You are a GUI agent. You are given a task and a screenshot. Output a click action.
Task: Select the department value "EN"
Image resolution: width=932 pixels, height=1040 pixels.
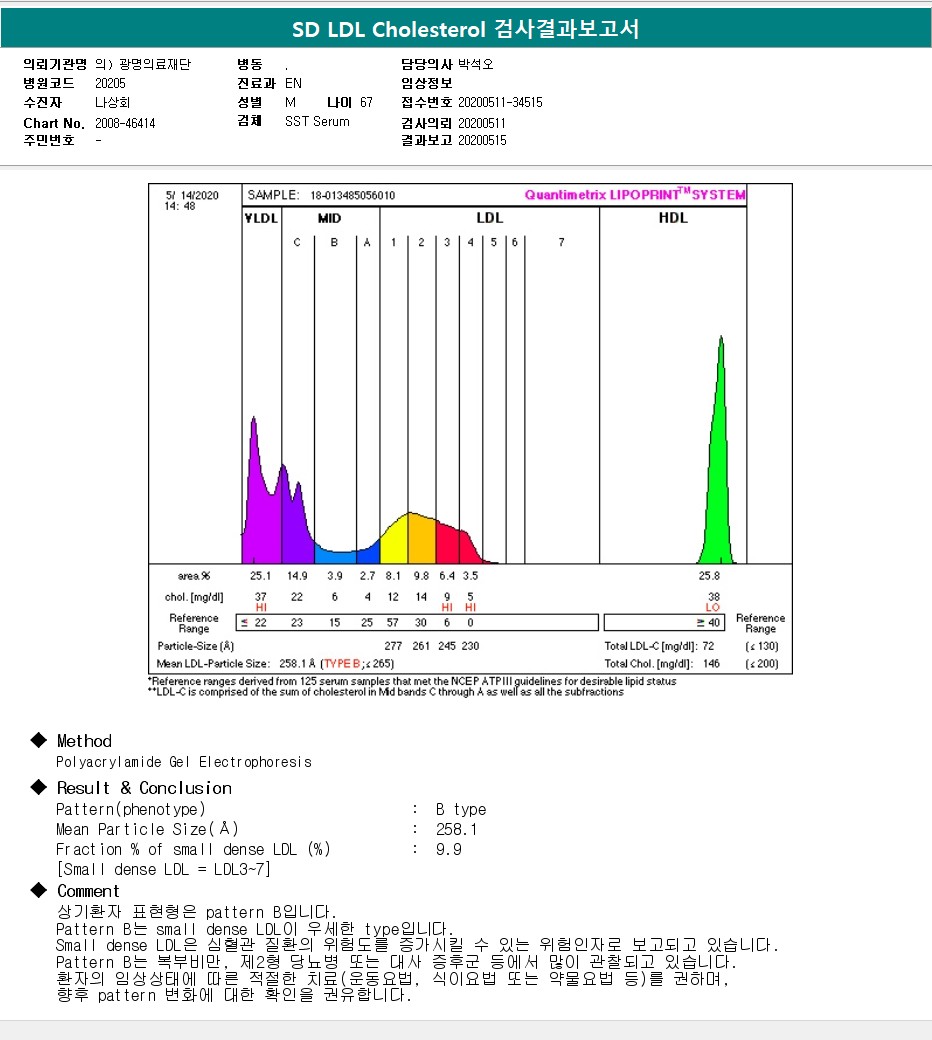(x=293, y=83)
